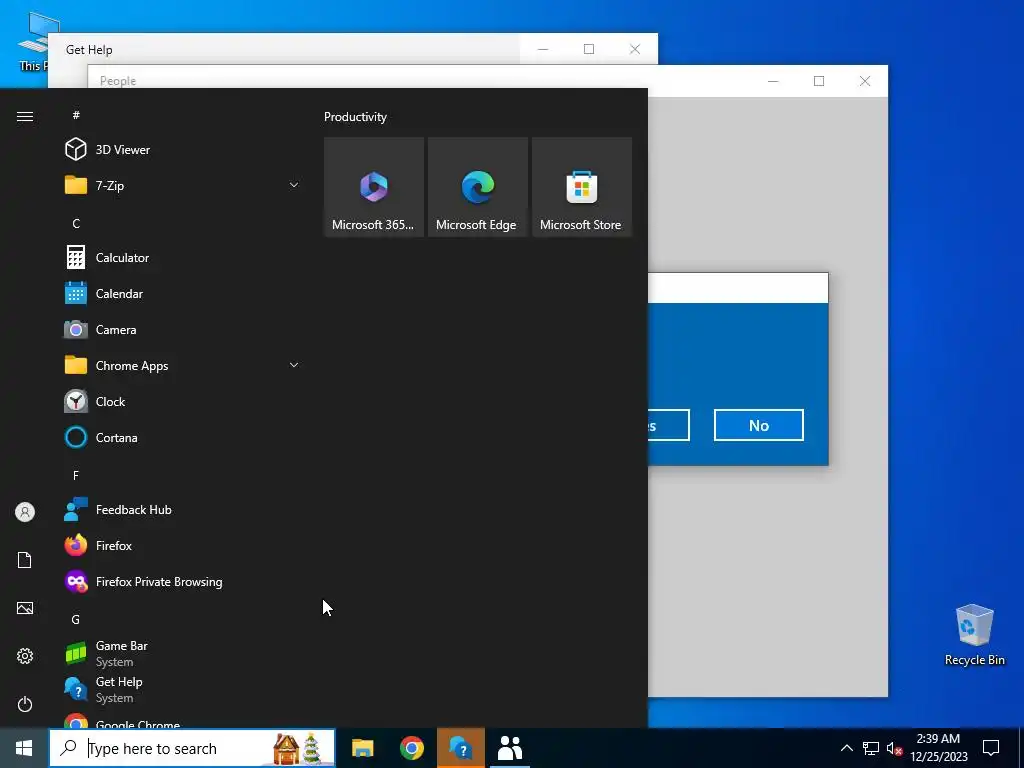Open Documents from Start sidebar
The width and height of the screenshot is (1024, 768).
[25, 560]
